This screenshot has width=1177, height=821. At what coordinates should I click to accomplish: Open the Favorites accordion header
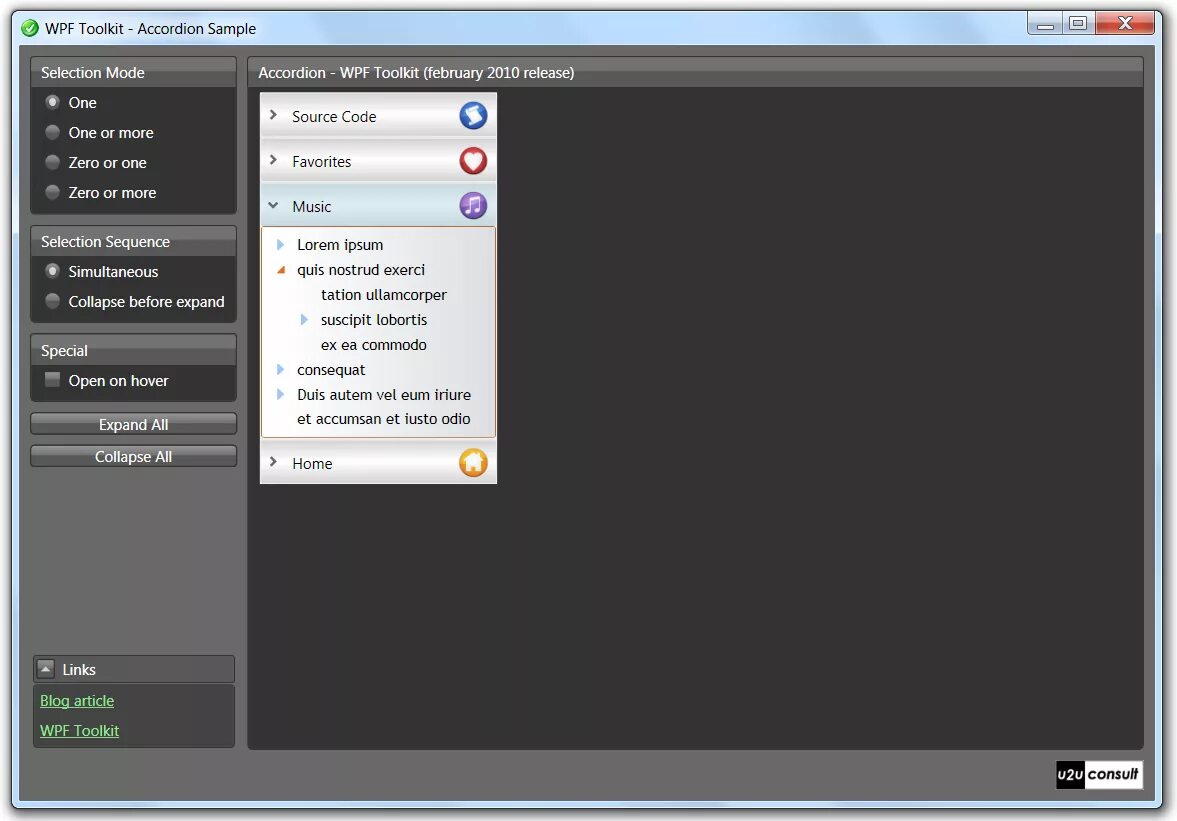pos(378,161)
